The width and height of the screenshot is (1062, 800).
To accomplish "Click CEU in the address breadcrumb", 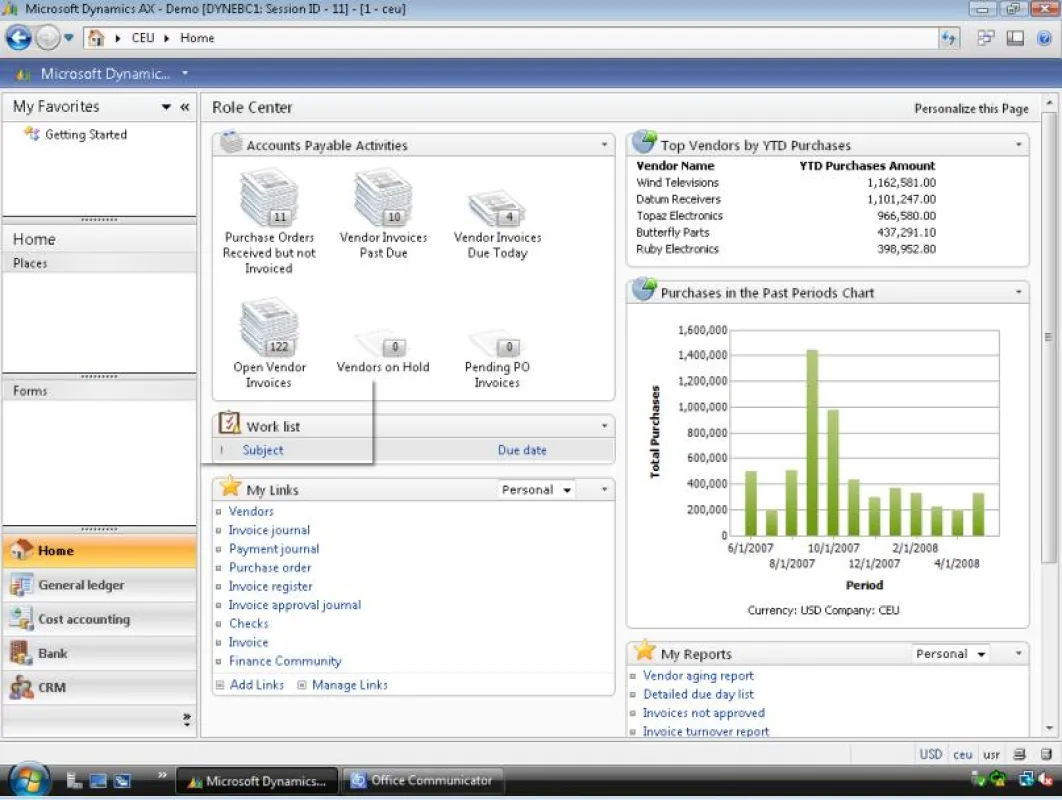I will pos(142,38).
